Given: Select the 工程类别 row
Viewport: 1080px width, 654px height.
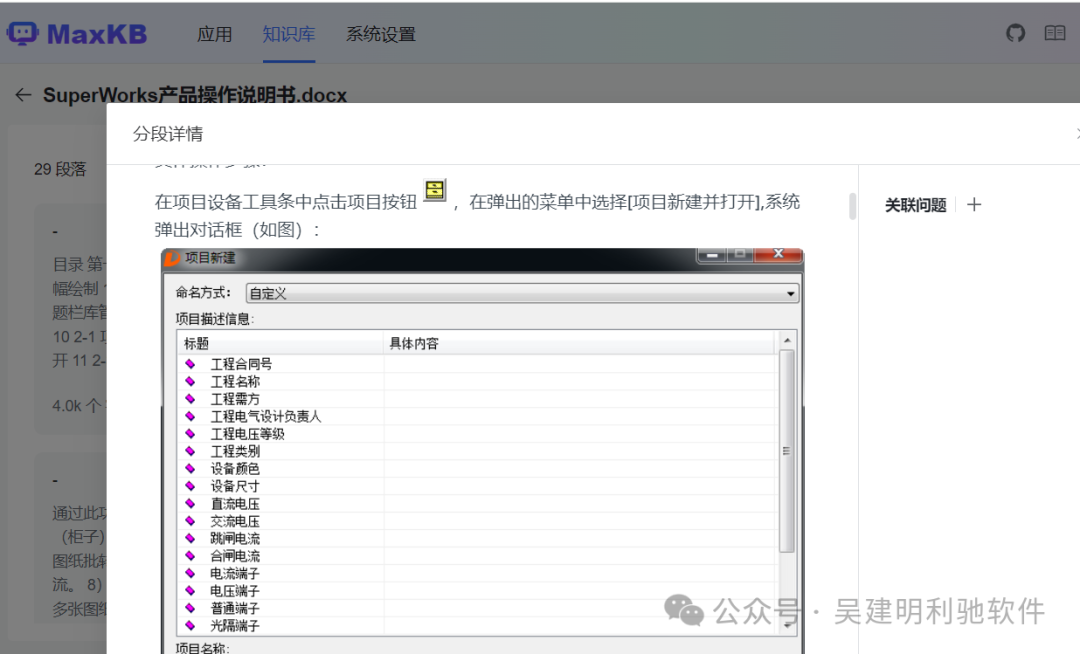Looking at the screenshot, I should (477, 451).
